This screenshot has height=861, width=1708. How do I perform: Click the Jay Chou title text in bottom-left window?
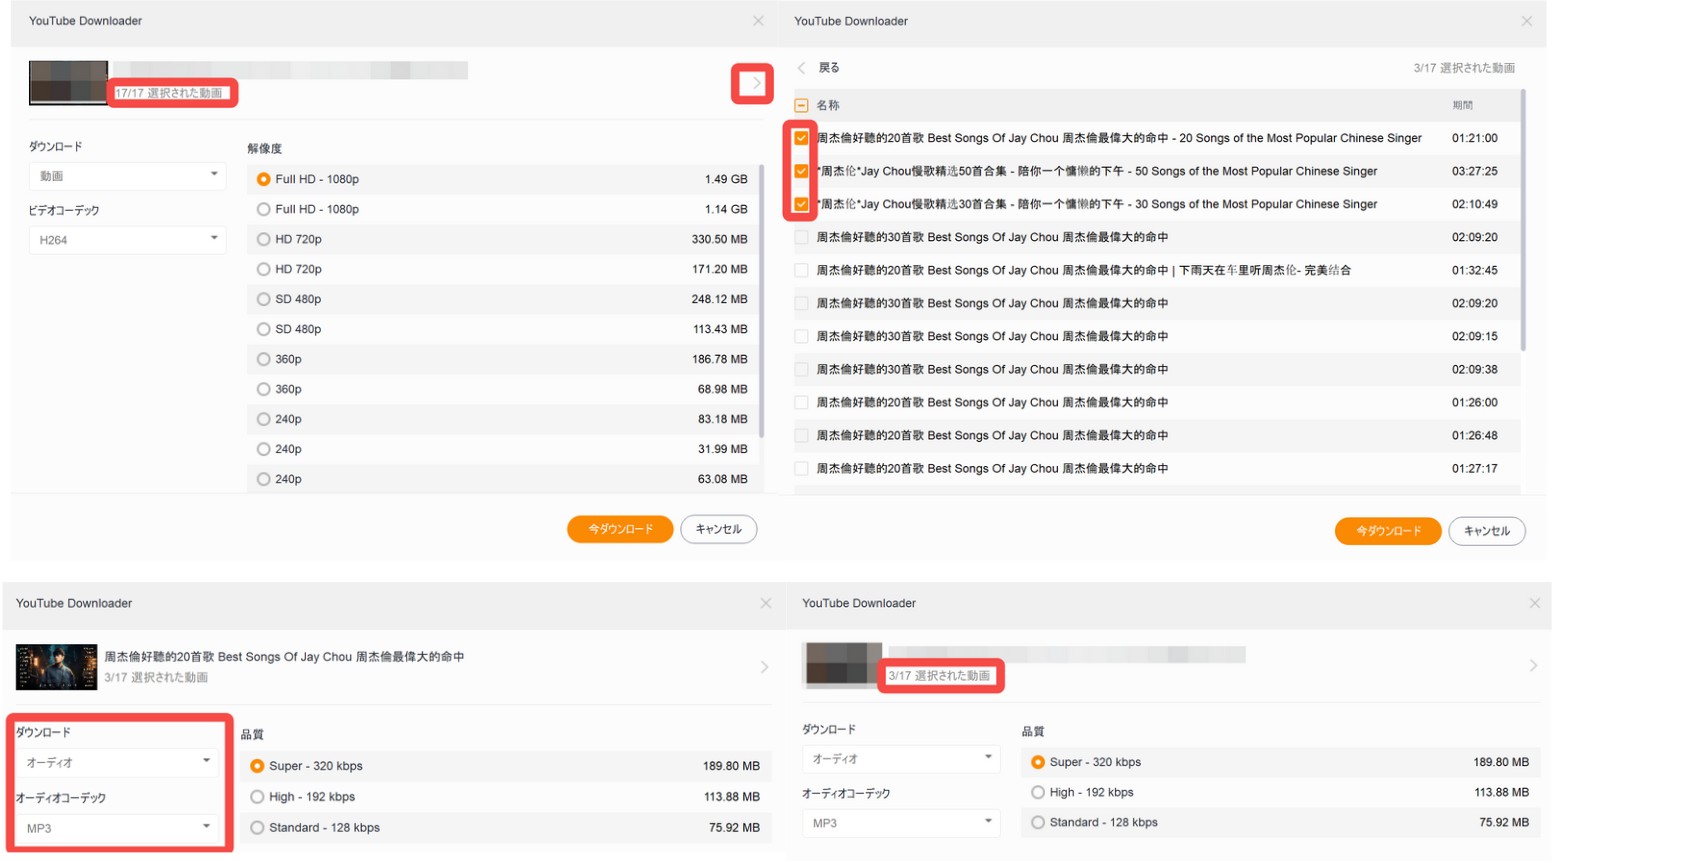[x=284, y=657]
